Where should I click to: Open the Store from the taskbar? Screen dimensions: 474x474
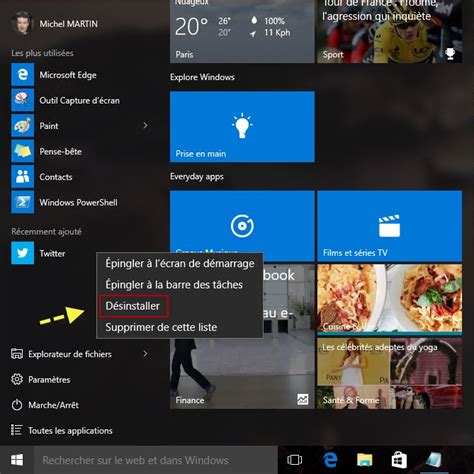(x=399, y=460)
